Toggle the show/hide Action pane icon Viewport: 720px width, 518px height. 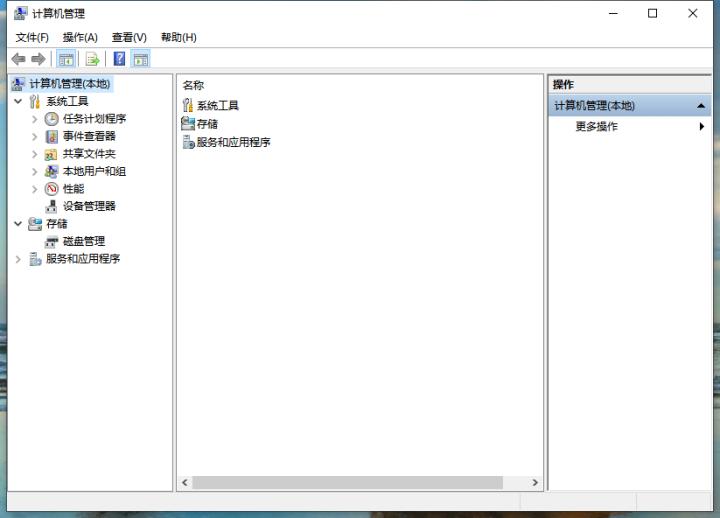coord(141,59)
